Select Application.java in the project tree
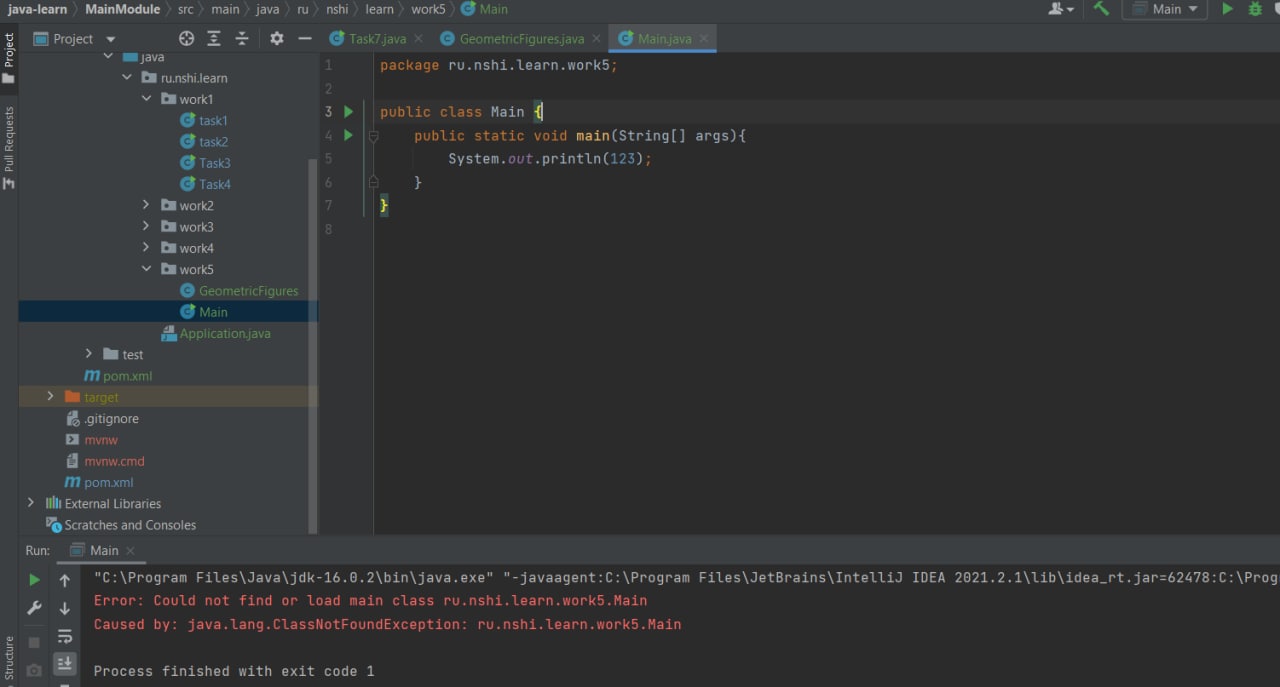Image resolution: width=1280 pixels, height=687 pixels. coord(225,333)
